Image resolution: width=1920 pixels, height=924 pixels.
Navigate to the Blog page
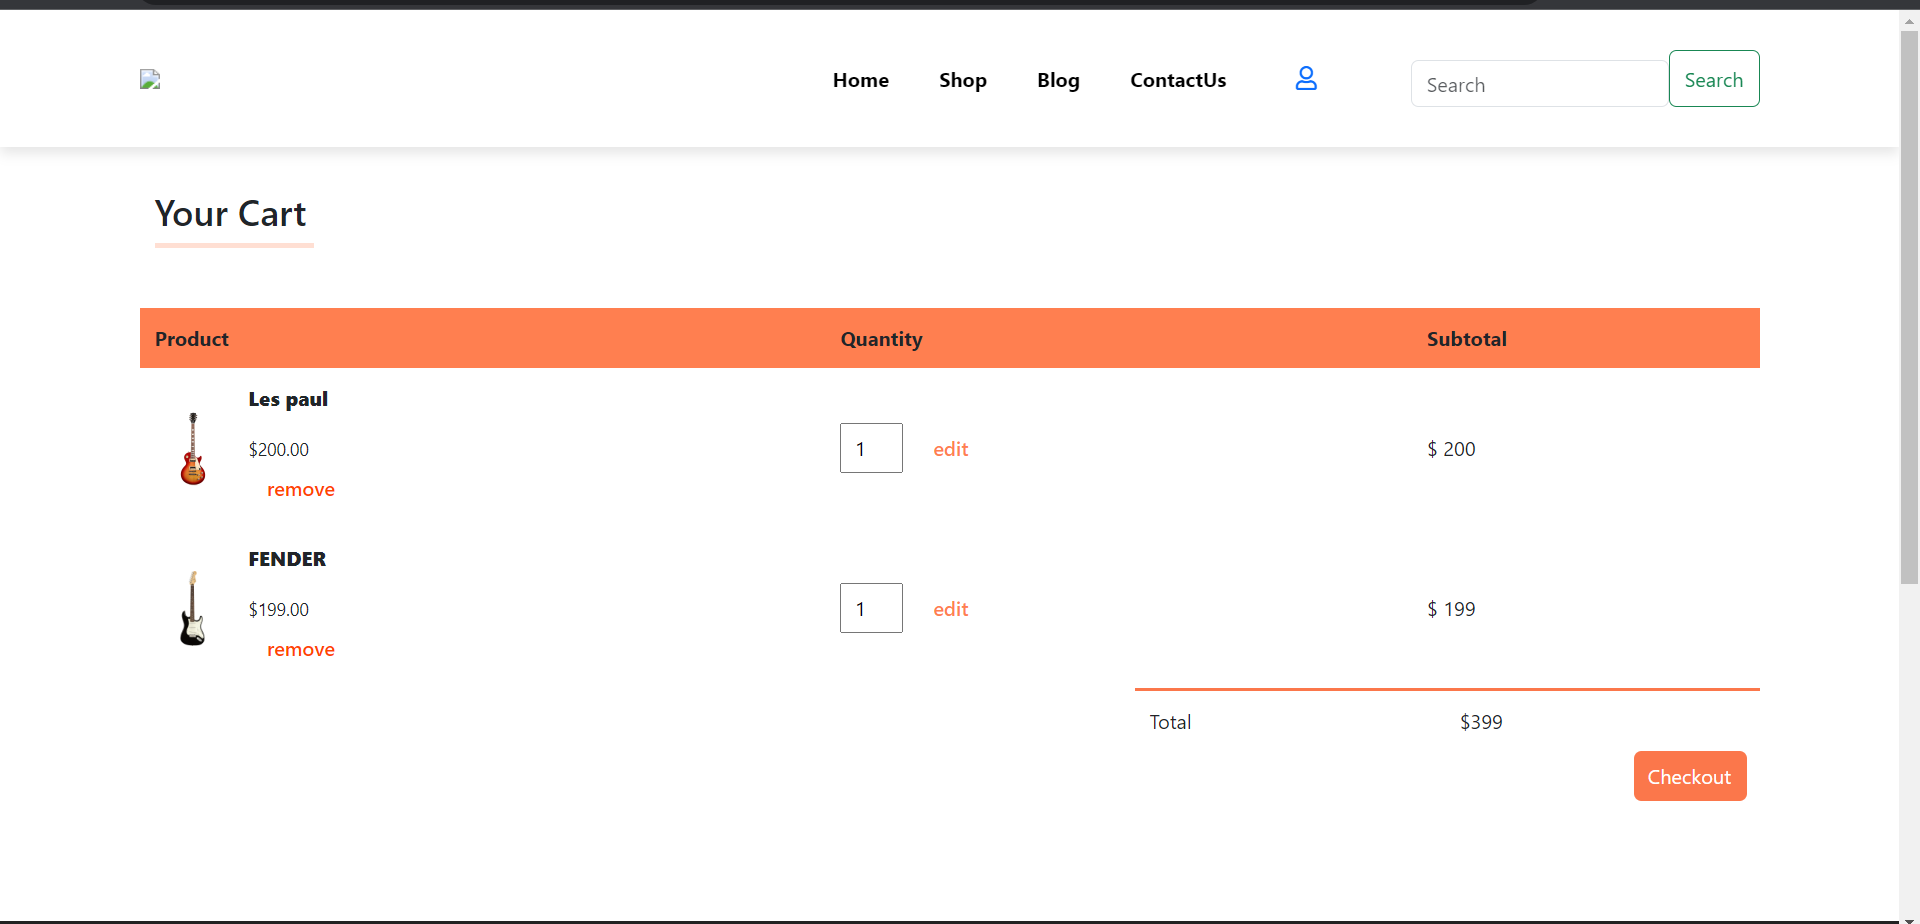1058,80
